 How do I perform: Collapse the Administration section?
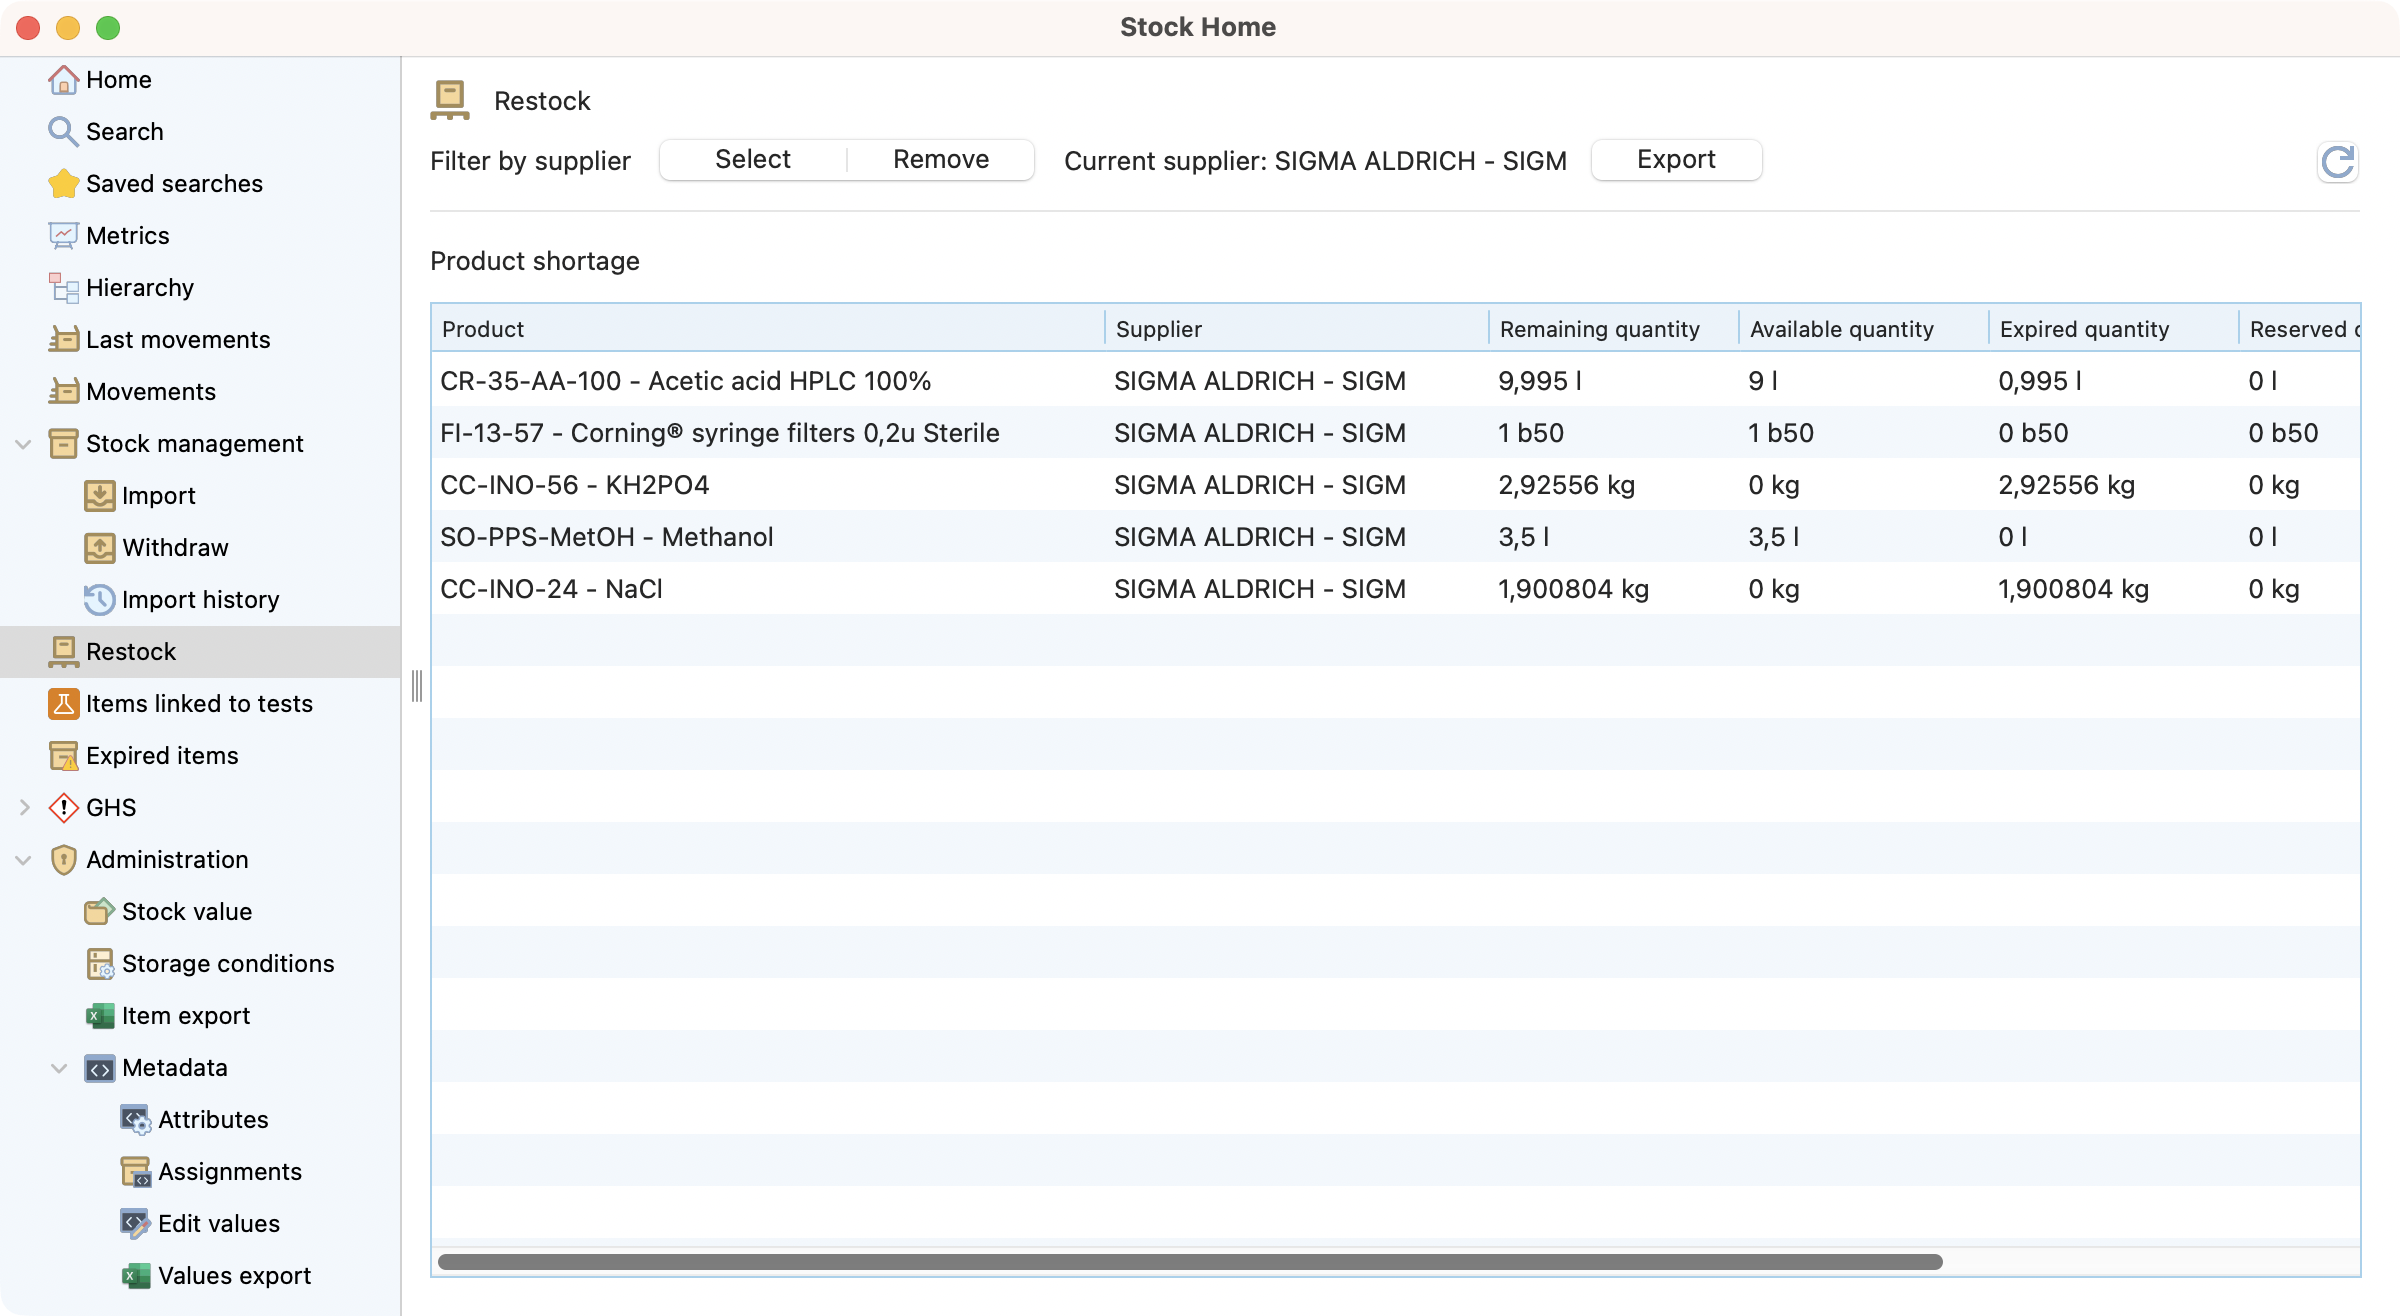pyautogui.click(x=24, y=860)
